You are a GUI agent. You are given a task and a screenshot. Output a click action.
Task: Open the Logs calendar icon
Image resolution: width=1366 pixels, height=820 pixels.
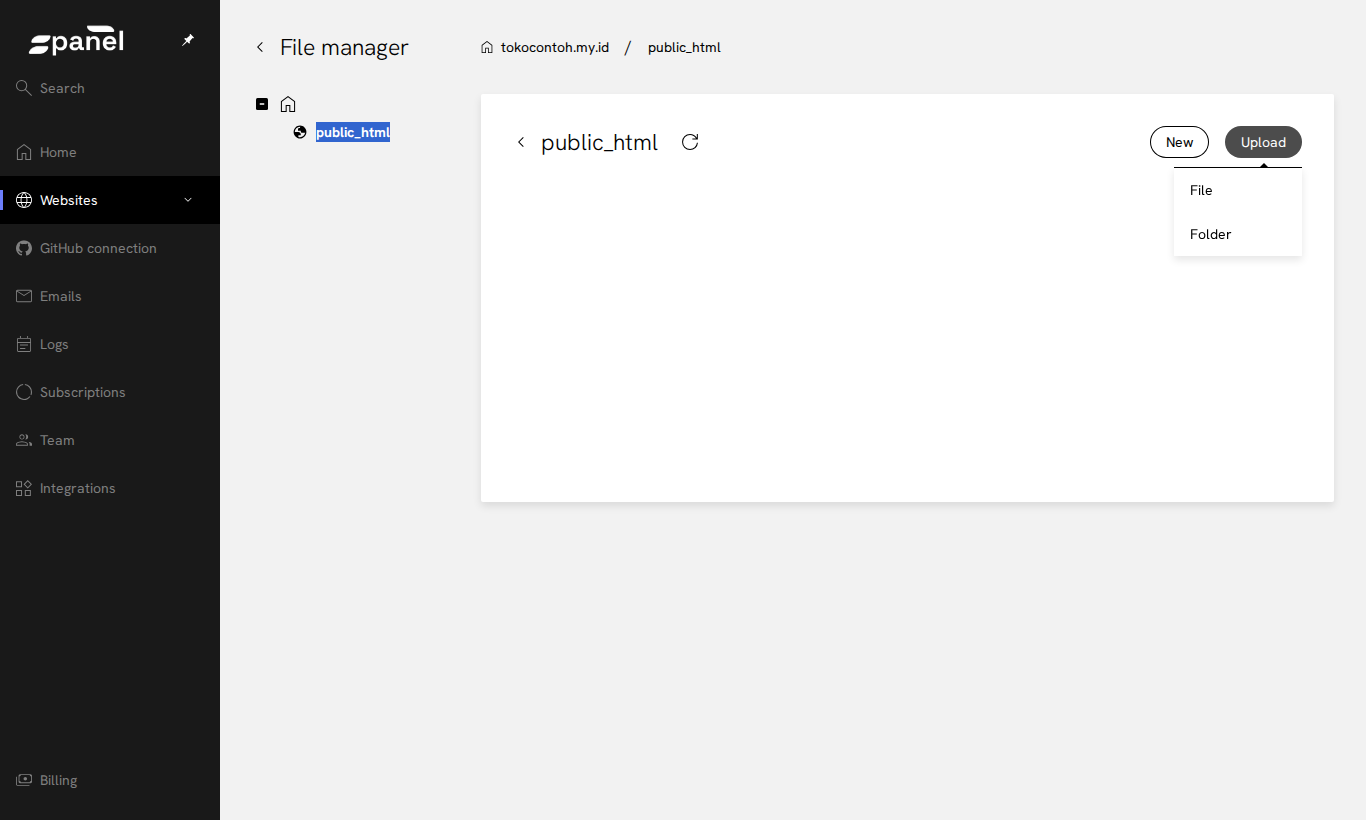[24, 344]
